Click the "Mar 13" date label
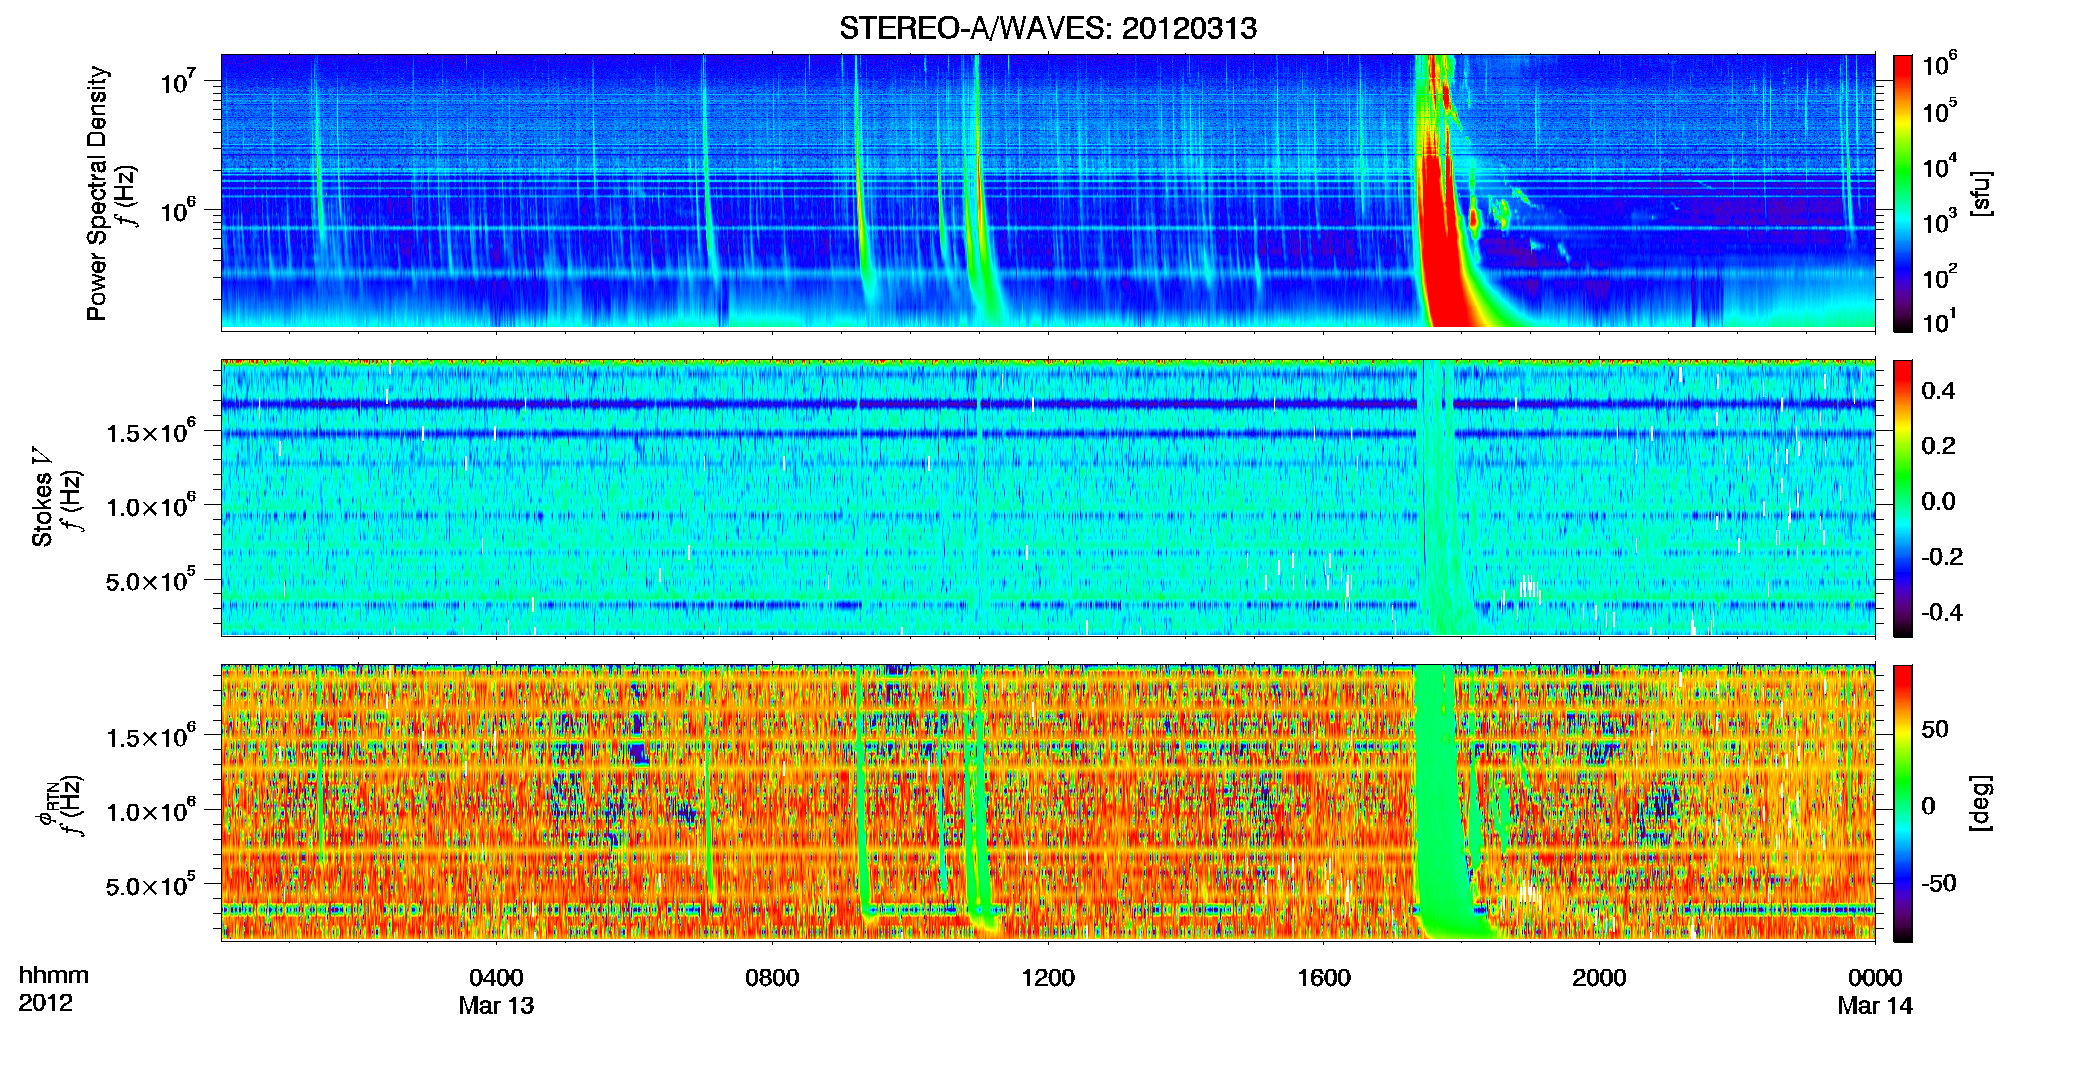The height and width of the screenshot is (1080, 2096). click(496, 1005)
